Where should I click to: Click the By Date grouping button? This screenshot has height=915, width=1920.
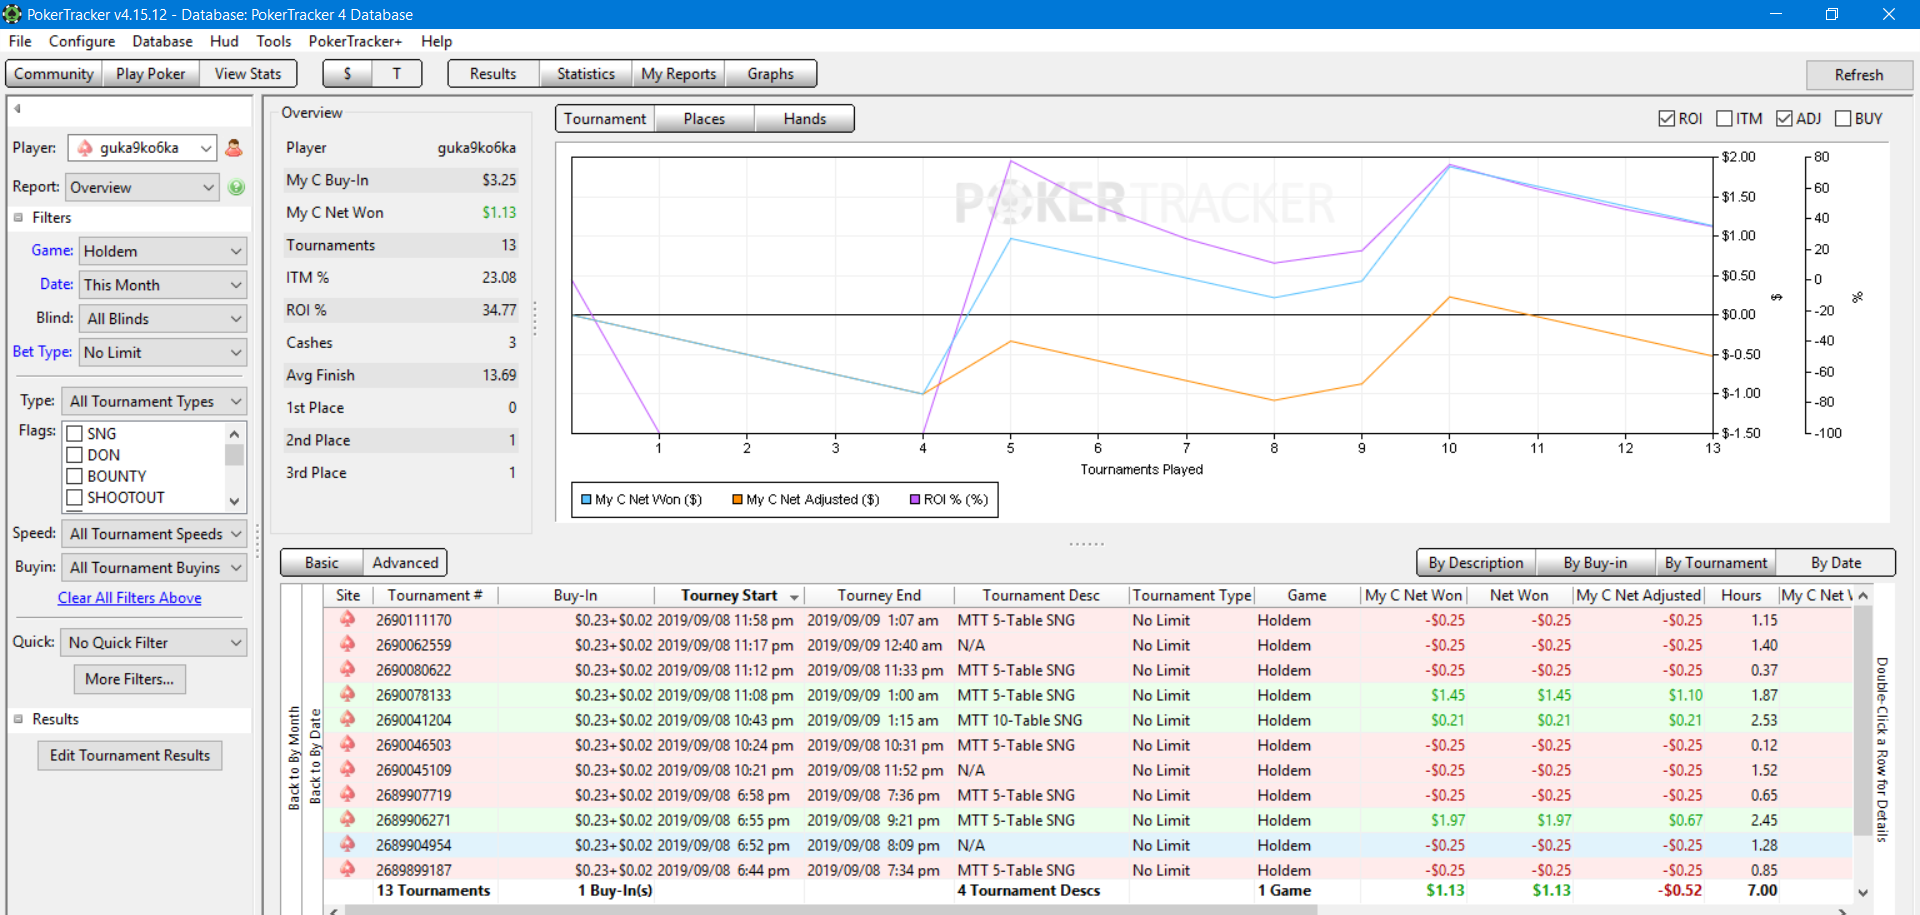pyautogui.click(x=1836, y=563)
